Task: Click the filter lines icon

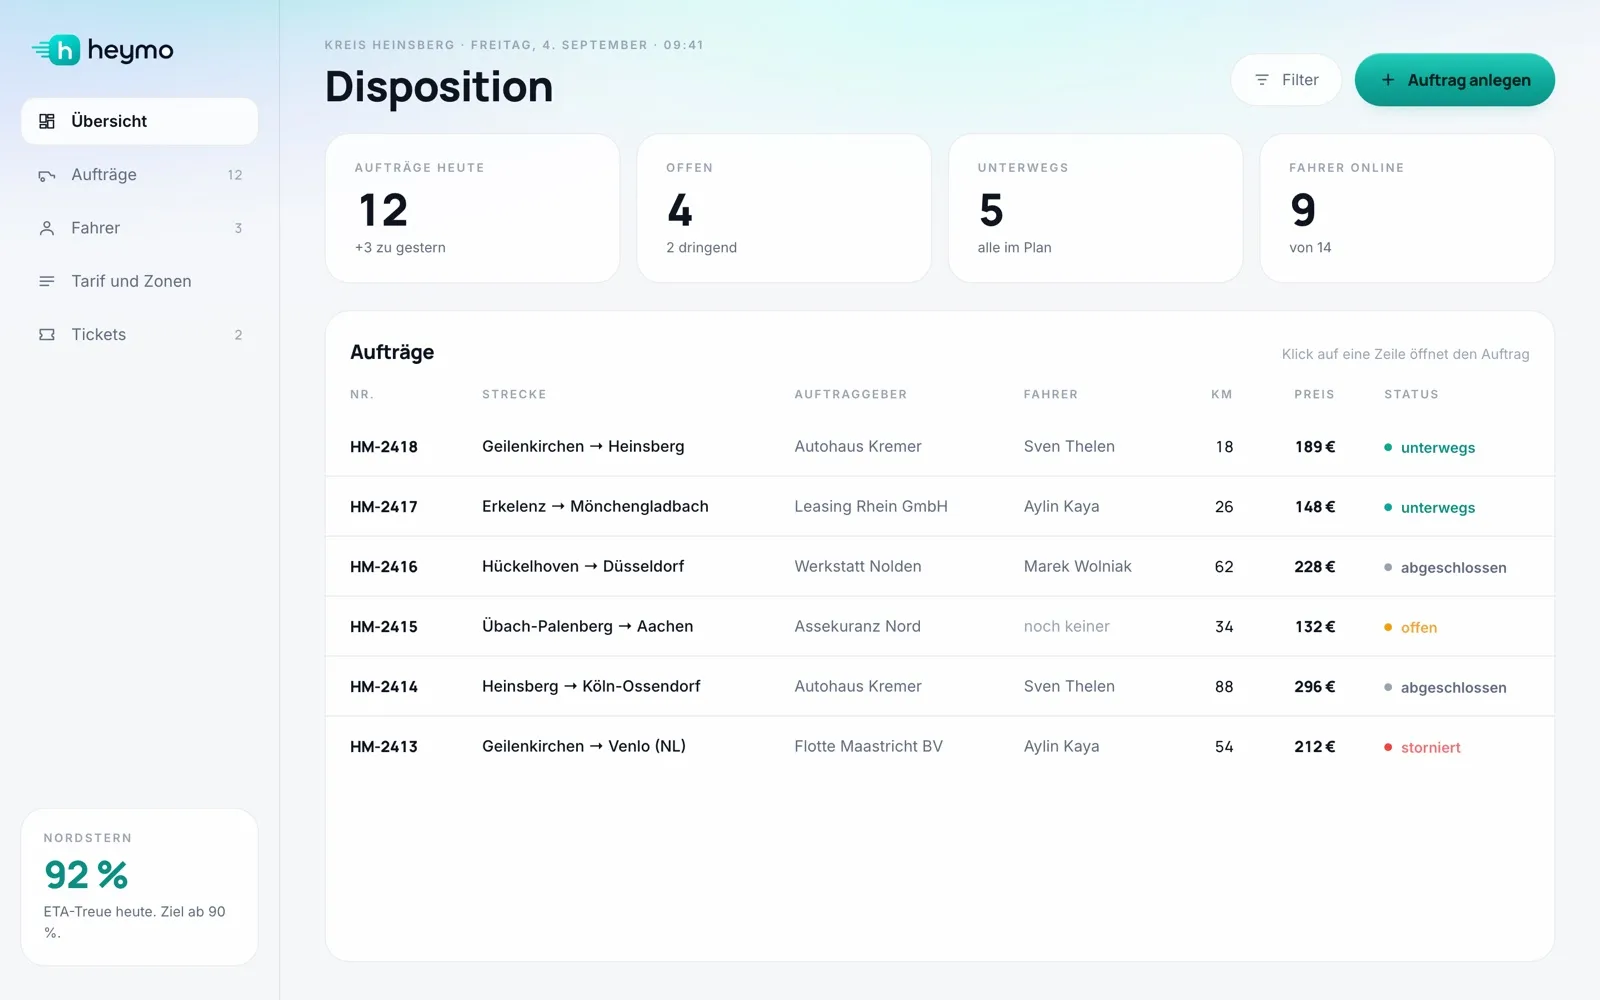Action: tap(1262, 80)
